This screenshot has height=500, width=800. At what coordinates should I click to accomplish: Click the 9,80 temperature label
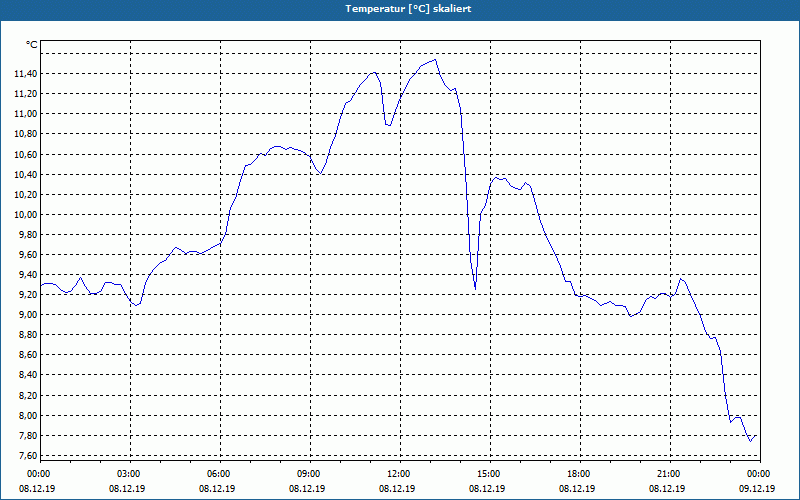pyautogui.click(x=28, y=235)
